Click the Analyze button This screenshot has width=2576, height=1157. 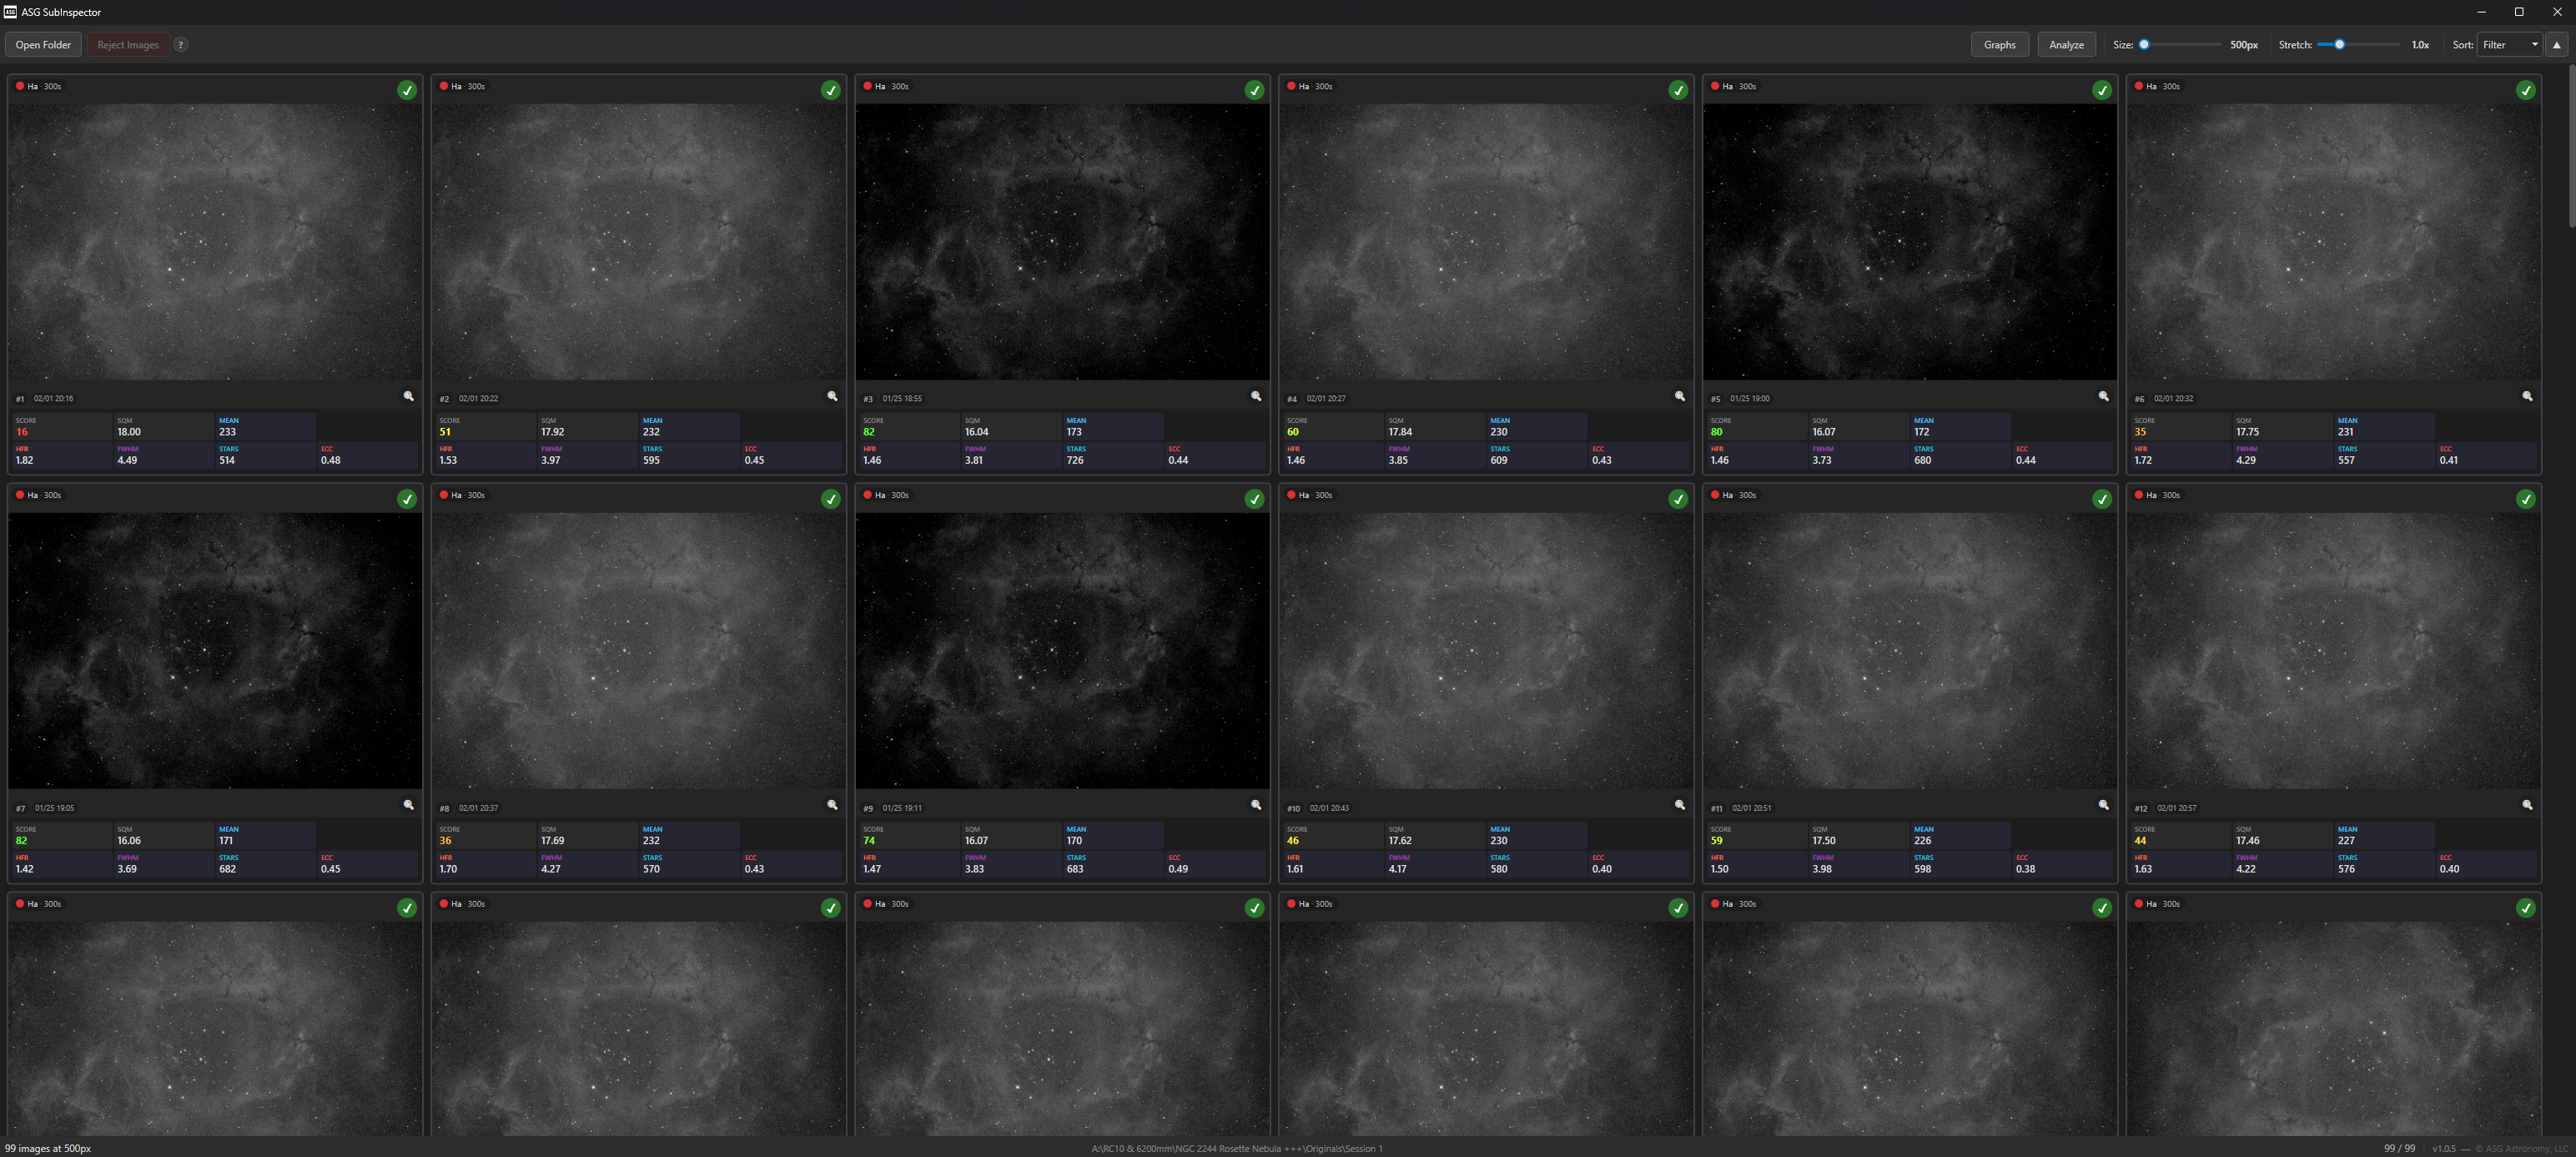click(x=2066, y=45)
